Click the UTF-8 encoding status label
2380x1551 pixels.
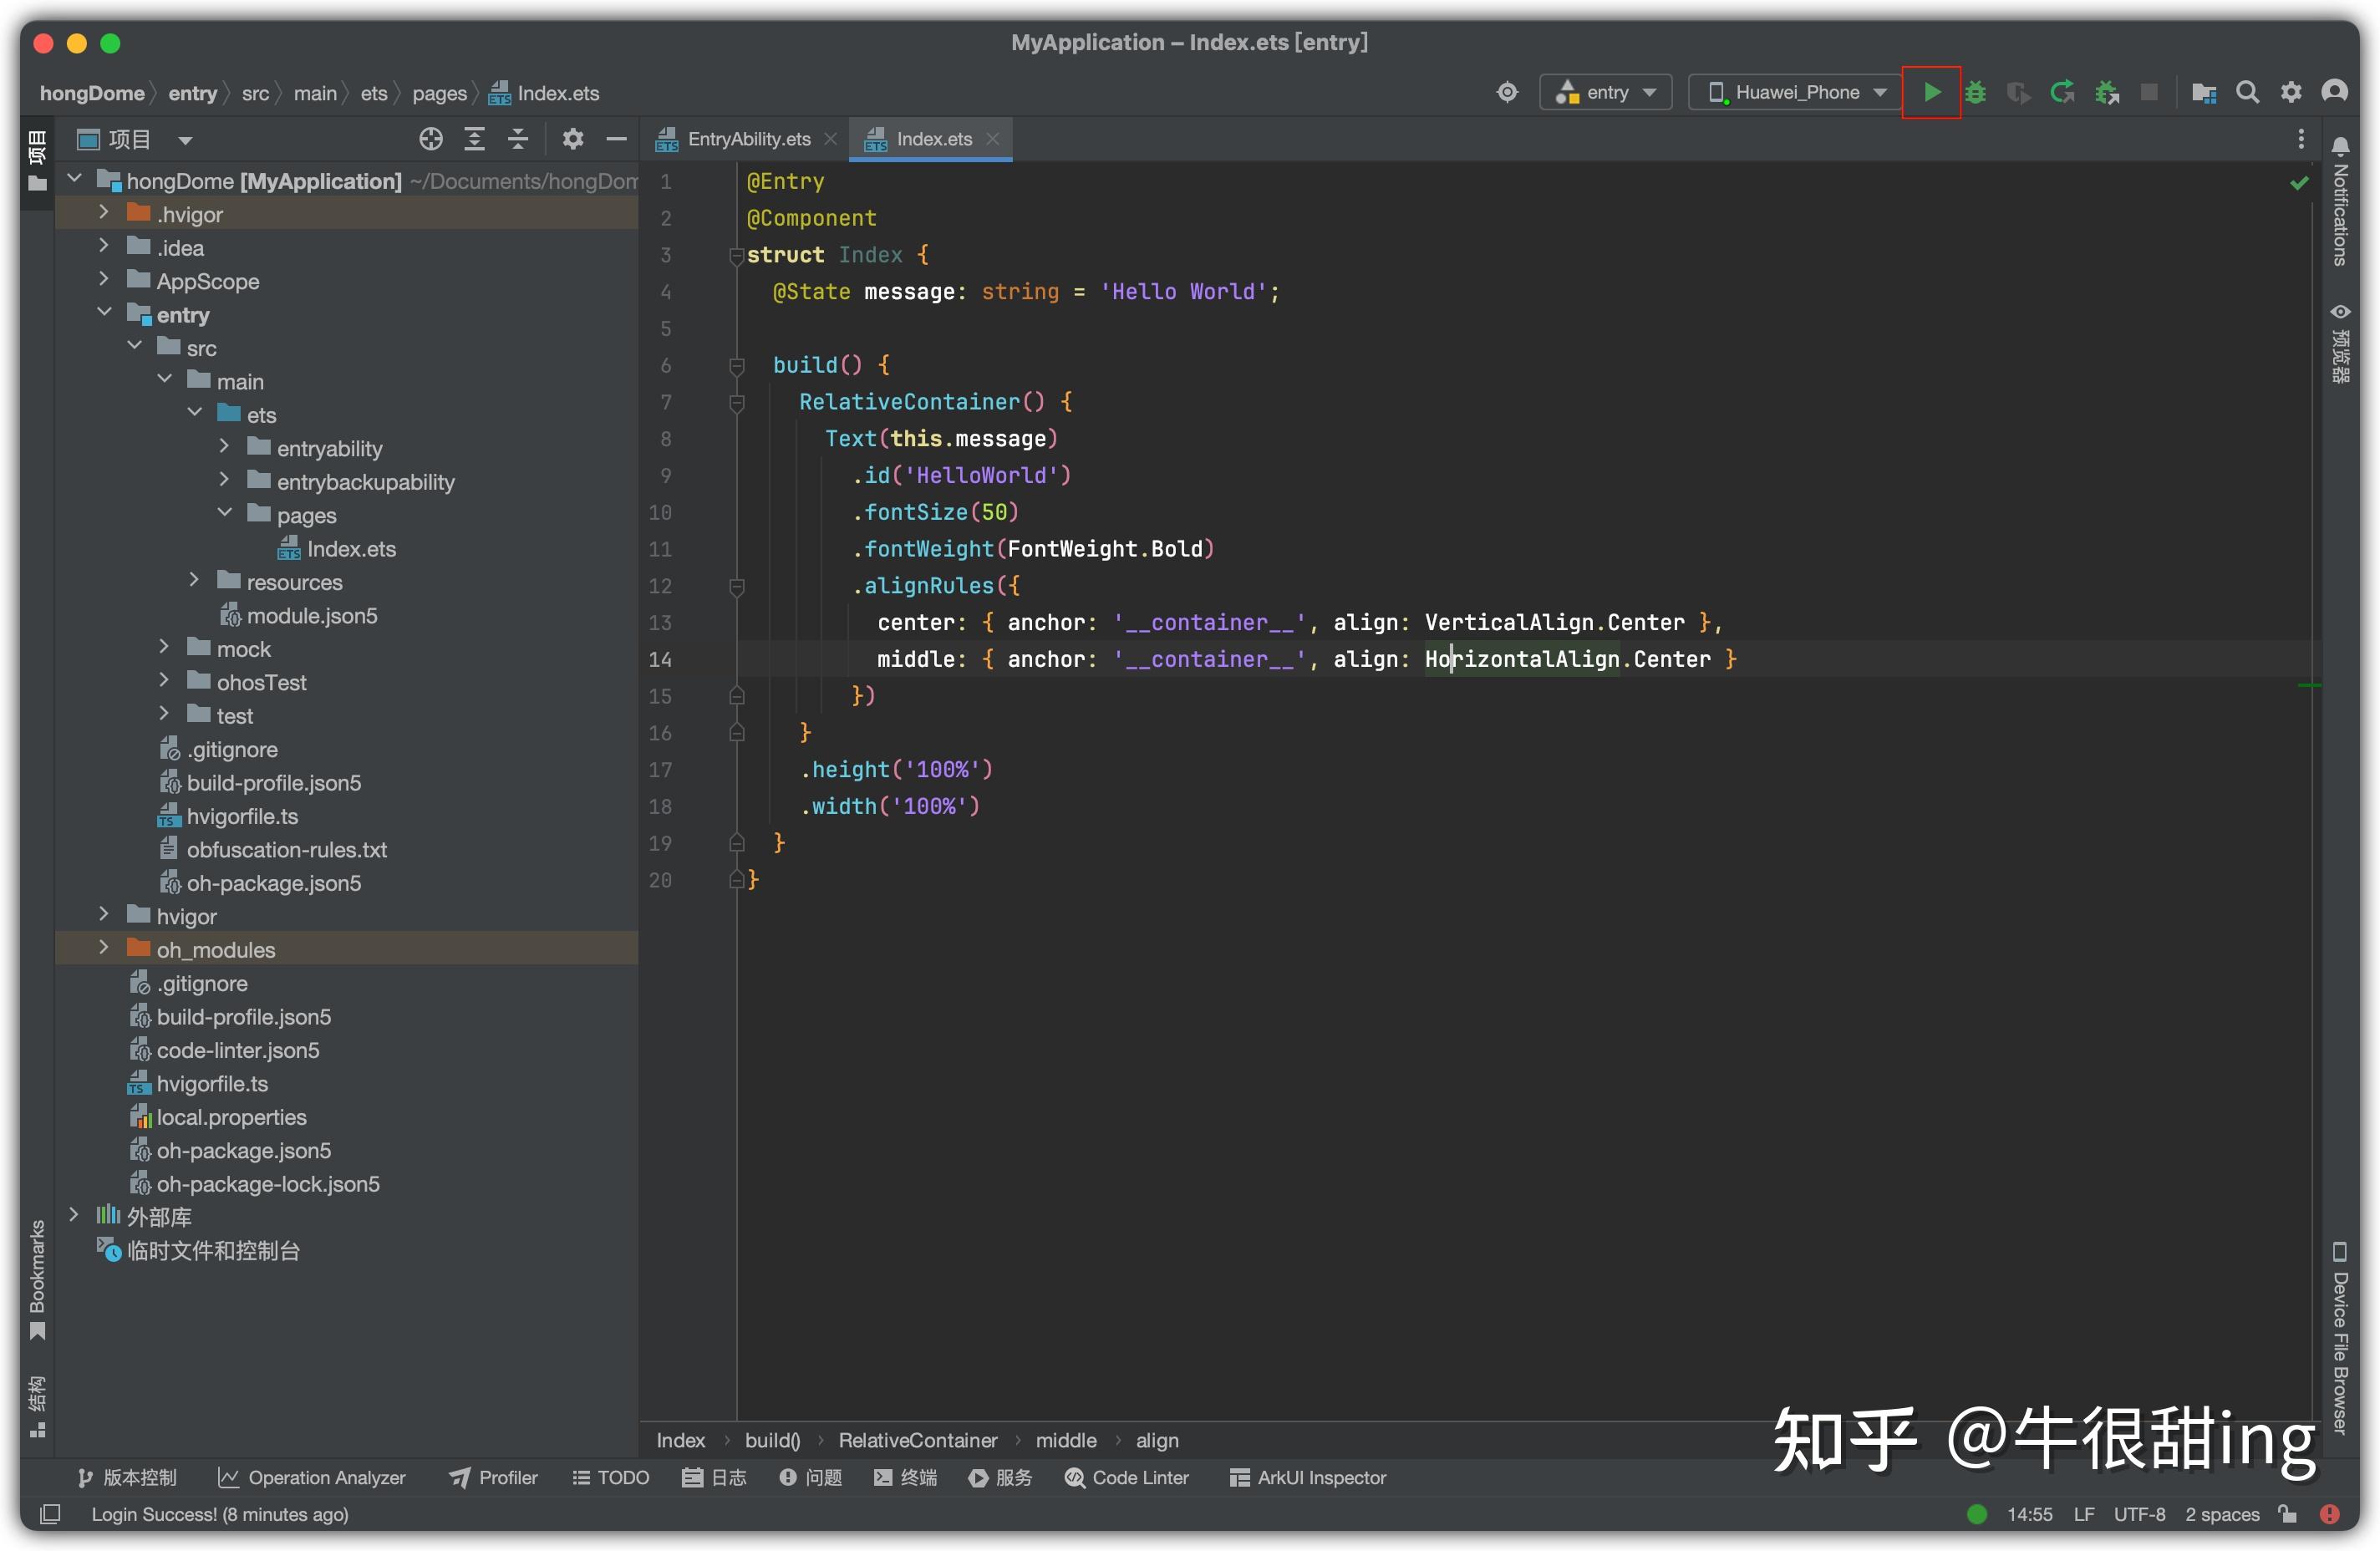[x=2139, y=1514]
